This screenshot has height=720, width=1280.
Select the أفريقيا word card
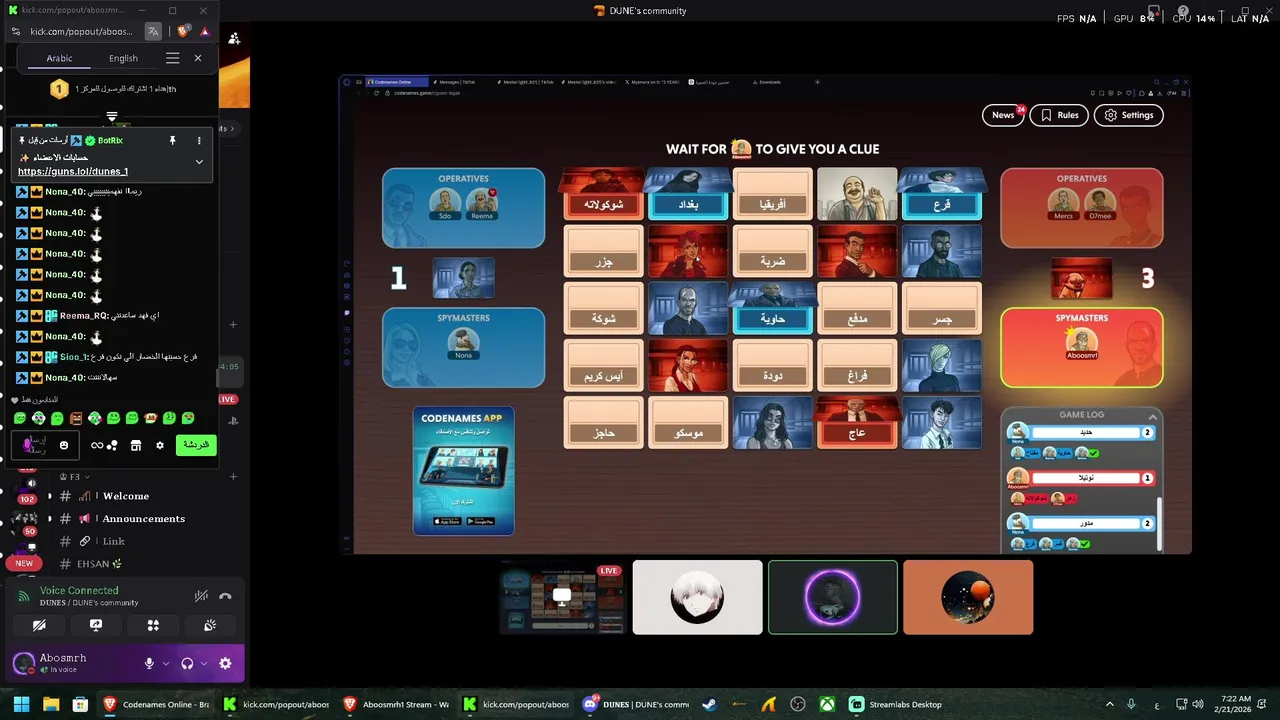click(773, 195)
